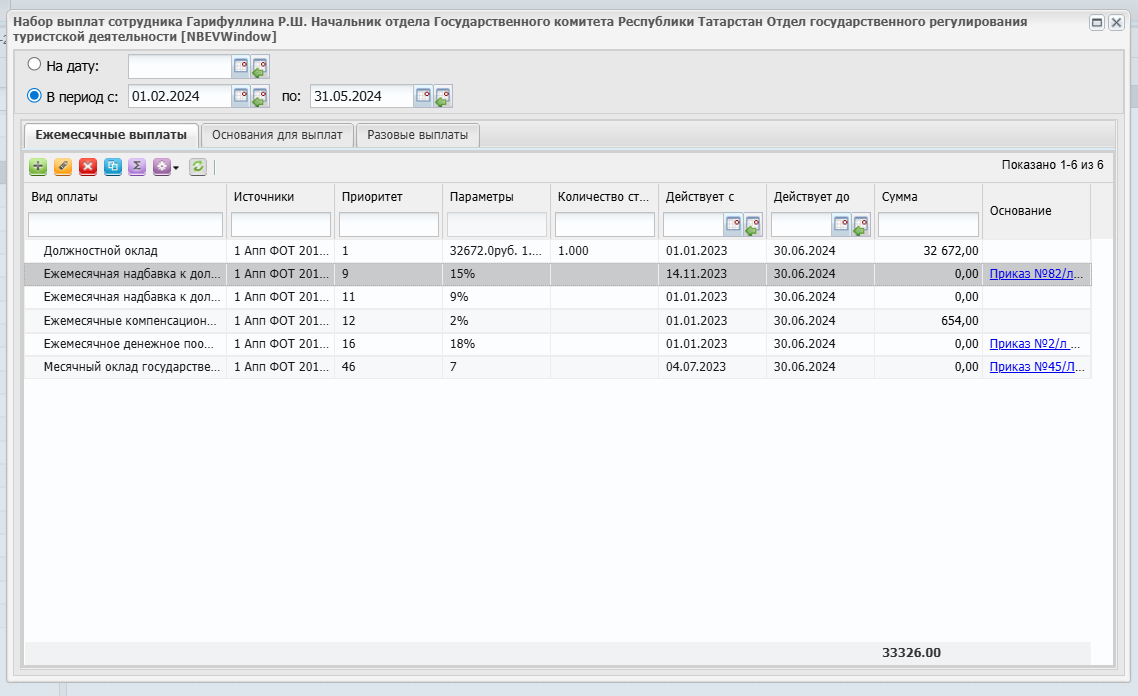Select the Ежемесячные компенсацион... row
The image size is (1138, 696).
pos(557,320)
